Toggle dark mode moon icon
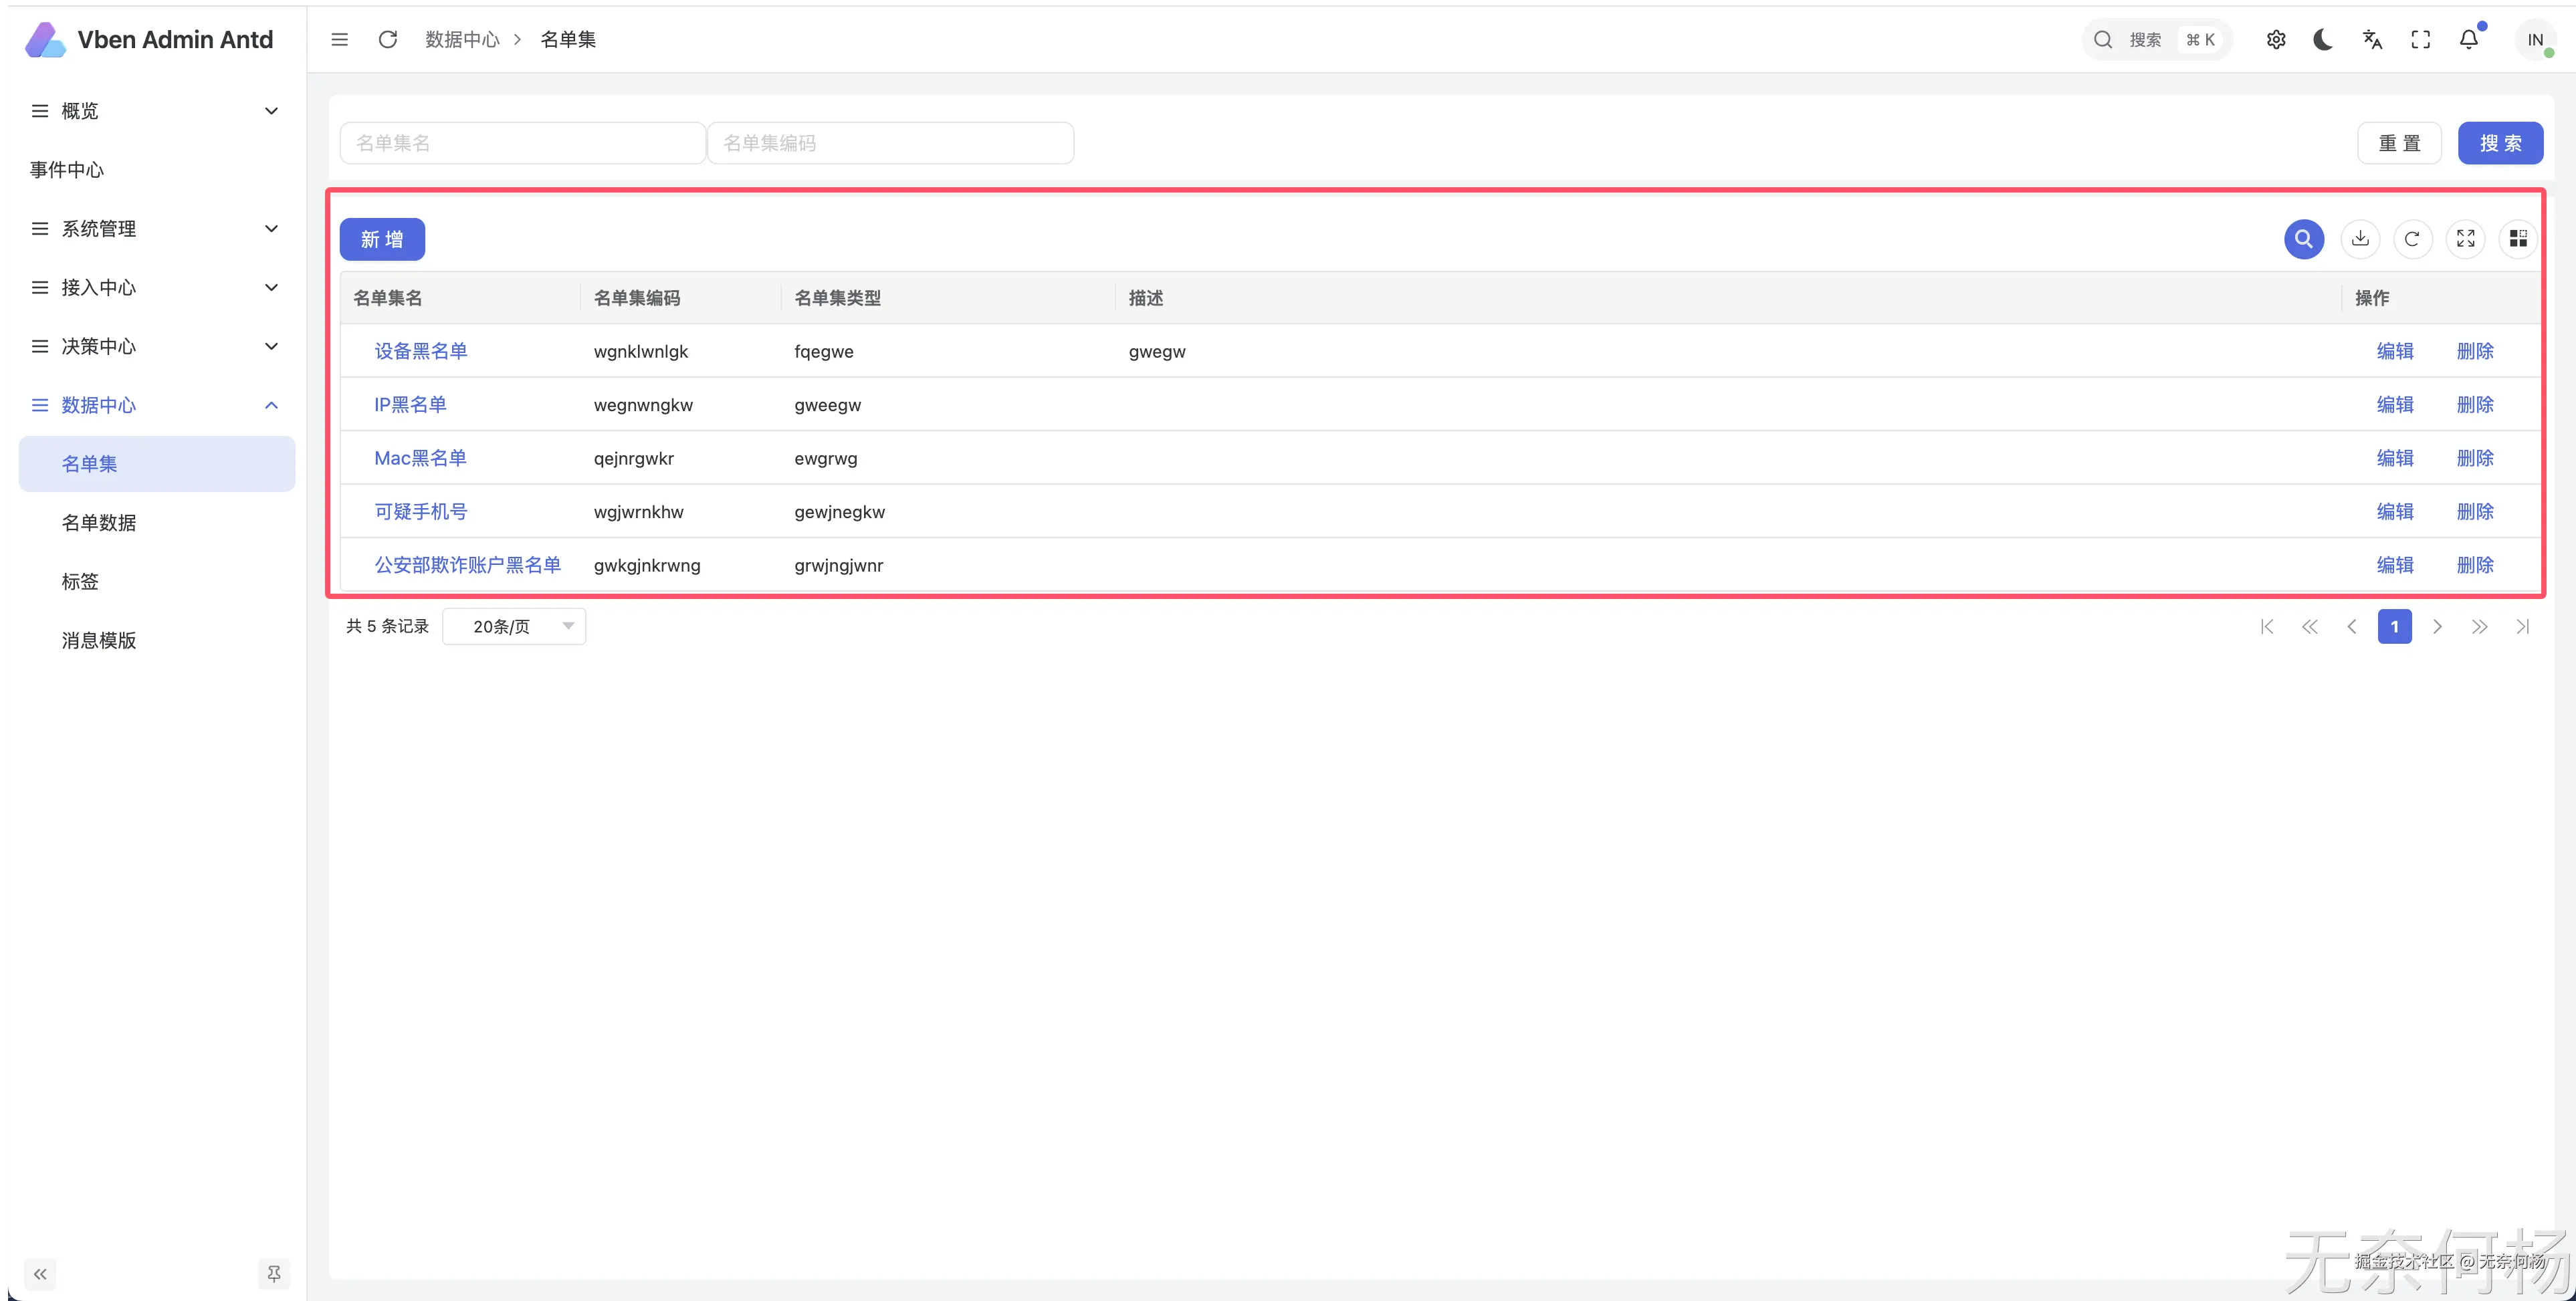 2323,40
